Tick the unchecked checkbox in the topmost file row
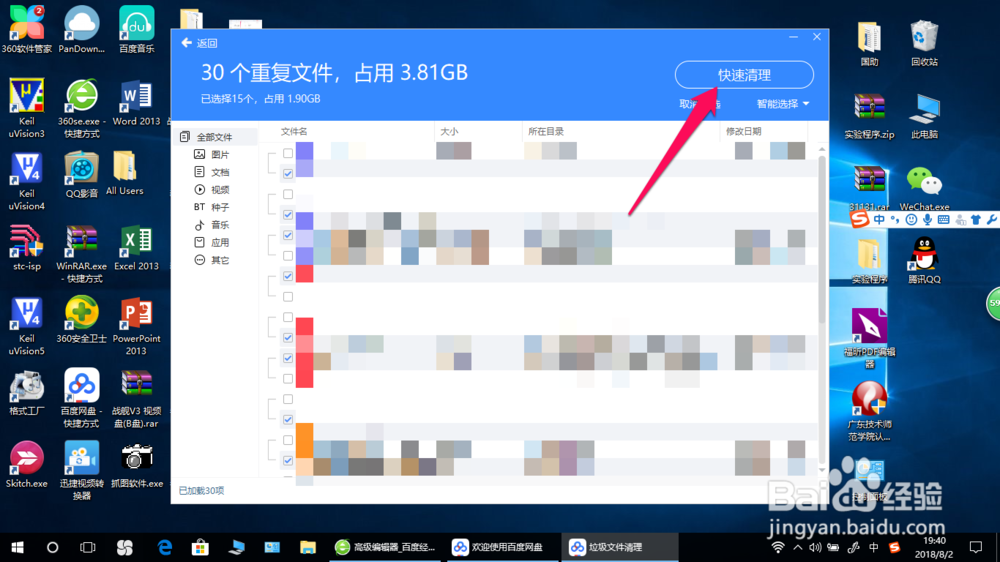Viewport: 1000px width, 562px height. click(288, 153)
